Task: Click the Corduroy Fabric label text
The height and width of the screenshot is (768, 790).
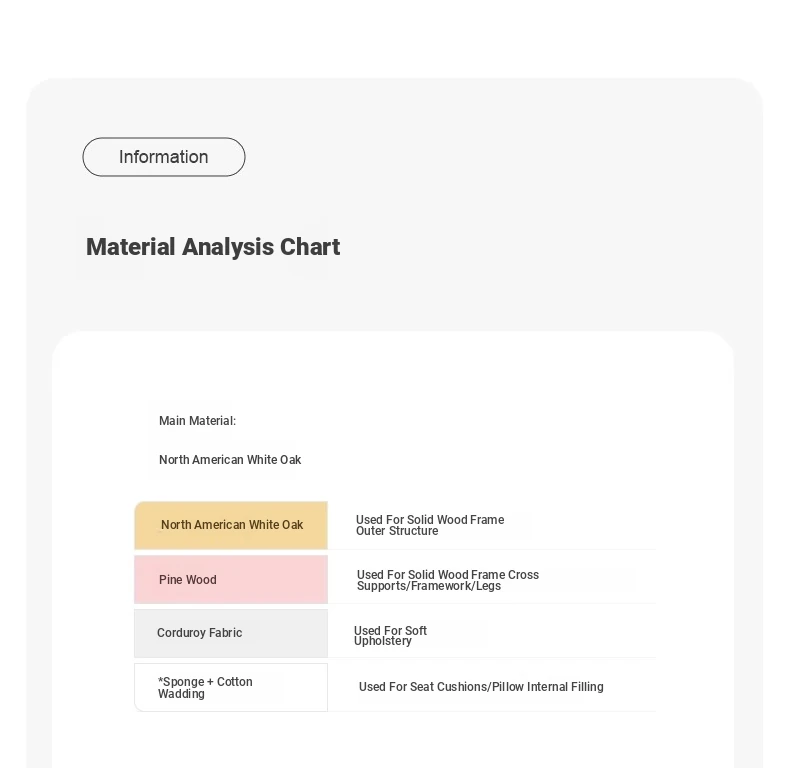Action: (200, 633)
